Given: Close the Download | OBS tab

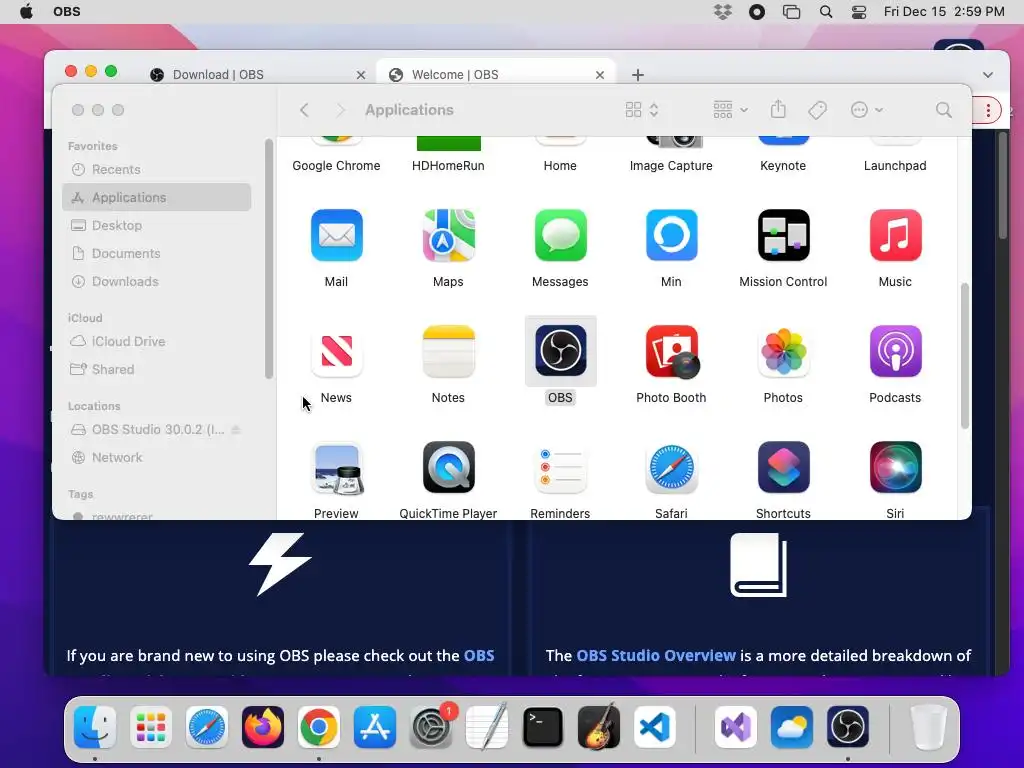Looking at the screenshot, I should 360,75.
